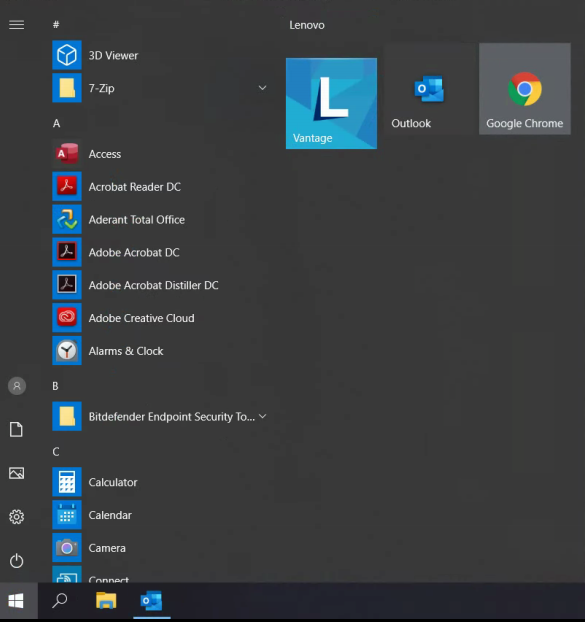Image resolution: width=585 pixels, height=622 pixels.
Task: Select the Access label
Action: tap(105, 154)
